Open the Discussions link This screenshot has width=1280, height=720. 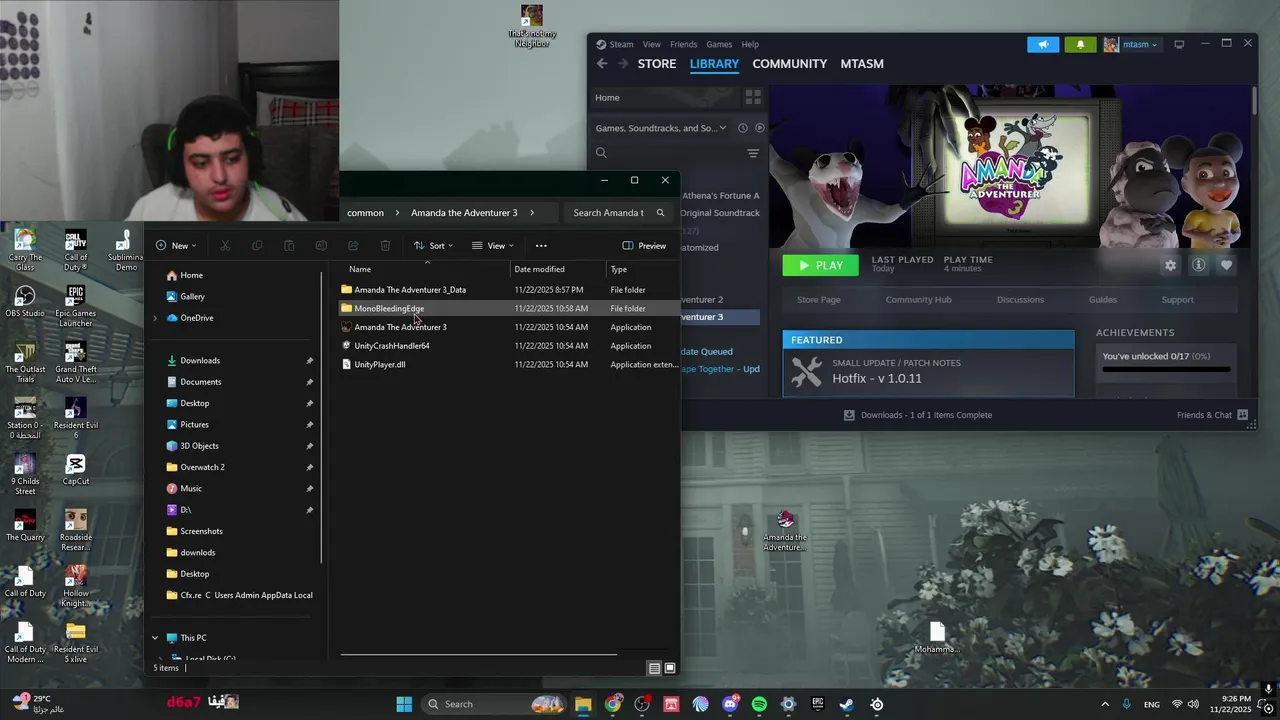(x=1020, y=299)
